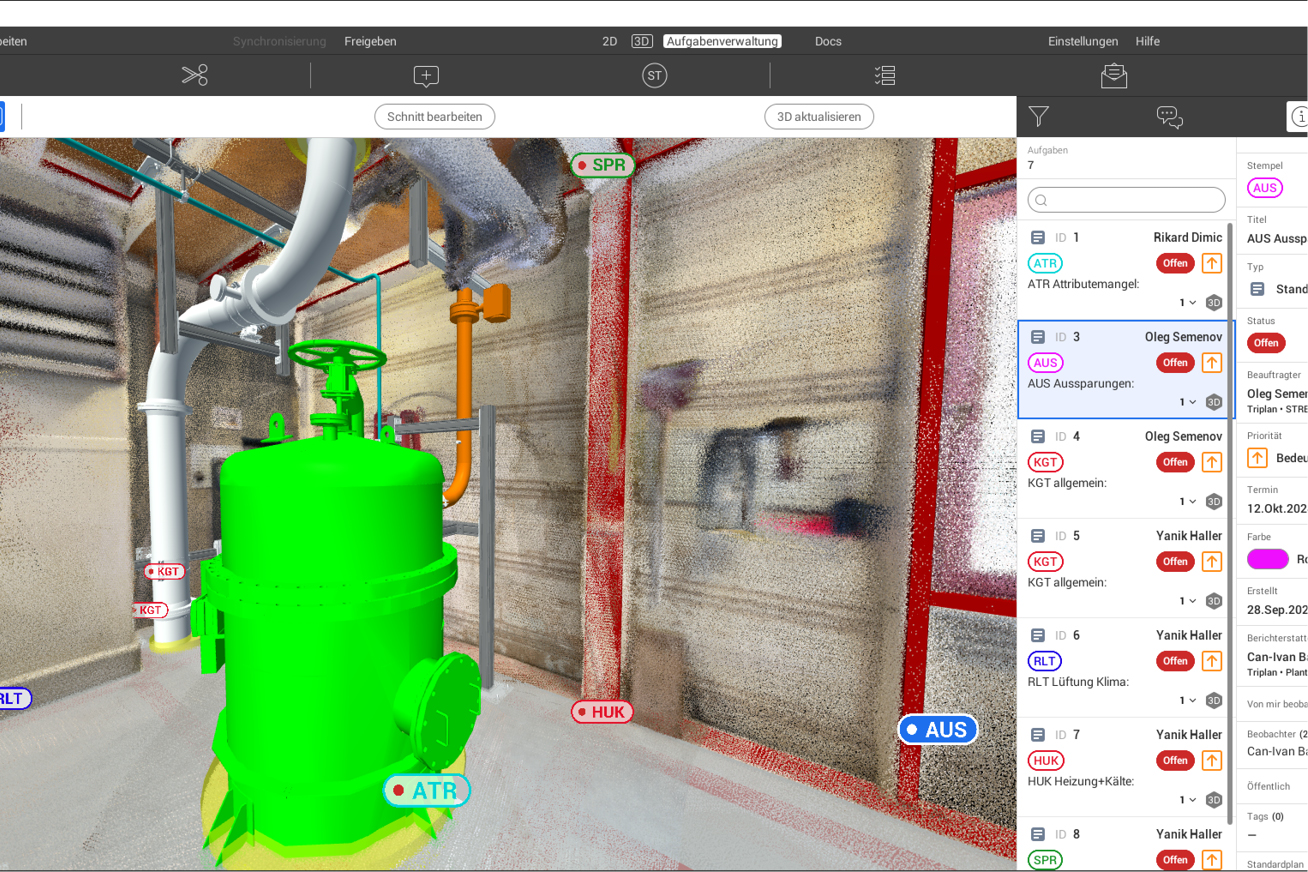Select the ATR marker near the green tank
1308x872 pixels.
pos(426,791)
